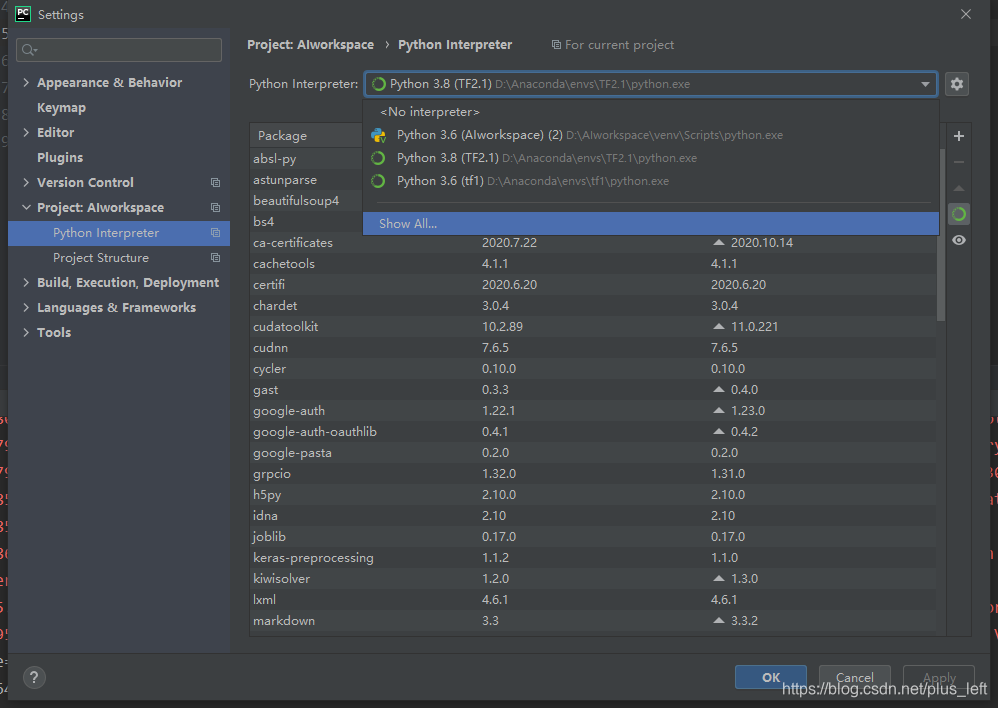Select the h5py package row
Screen dimensions: 998x708
(x=593, y=495)
